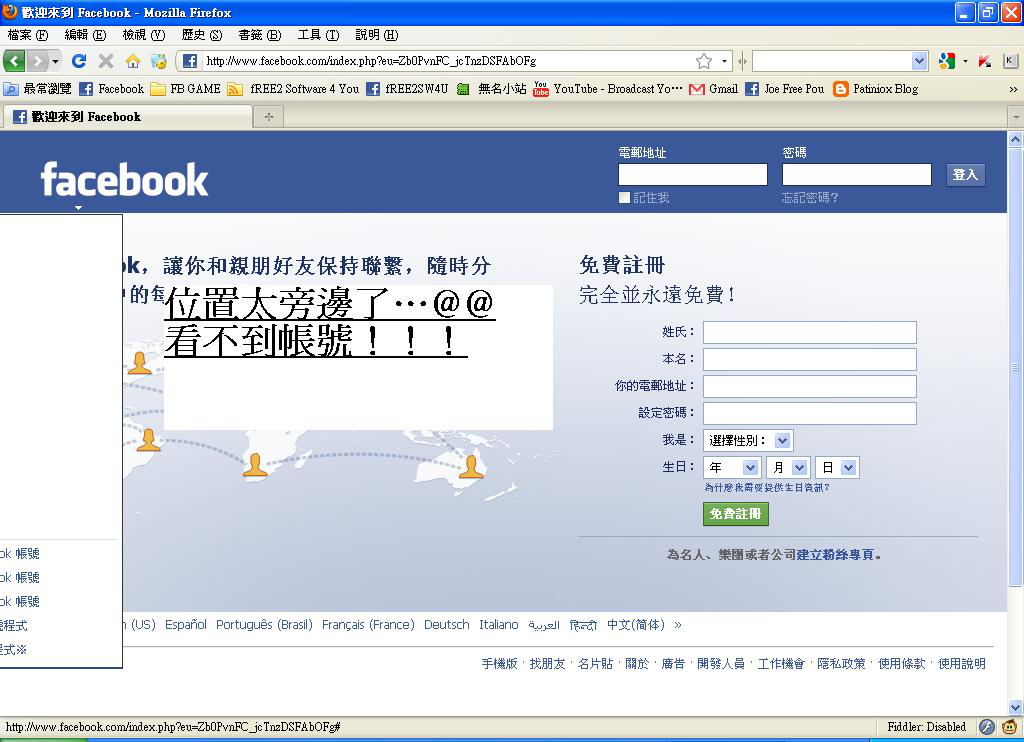
Task: Open the fREE2SW4U bookmark
Action: pyautogui.click(x=407, y=89)
